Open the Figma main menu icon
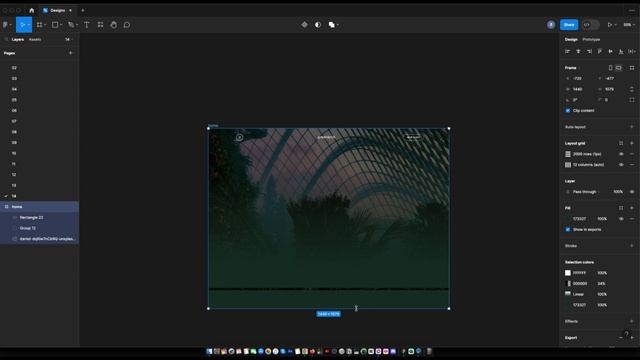 (x=5, y=25)
